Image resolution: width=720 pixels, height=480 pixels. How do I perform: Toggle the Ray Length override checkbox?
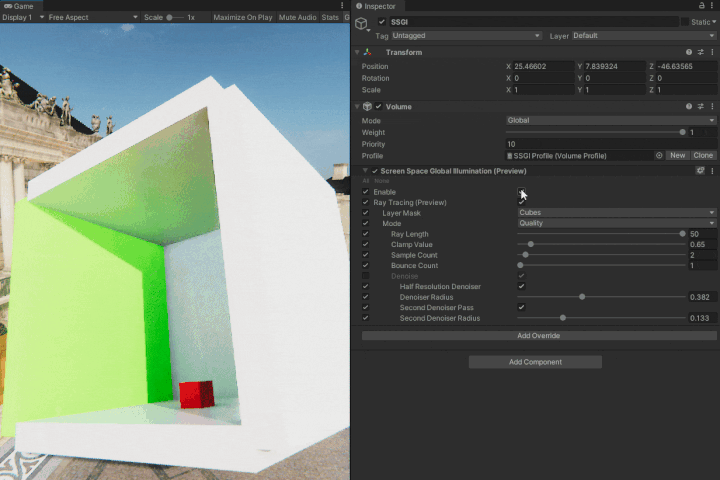coord(366,234)
